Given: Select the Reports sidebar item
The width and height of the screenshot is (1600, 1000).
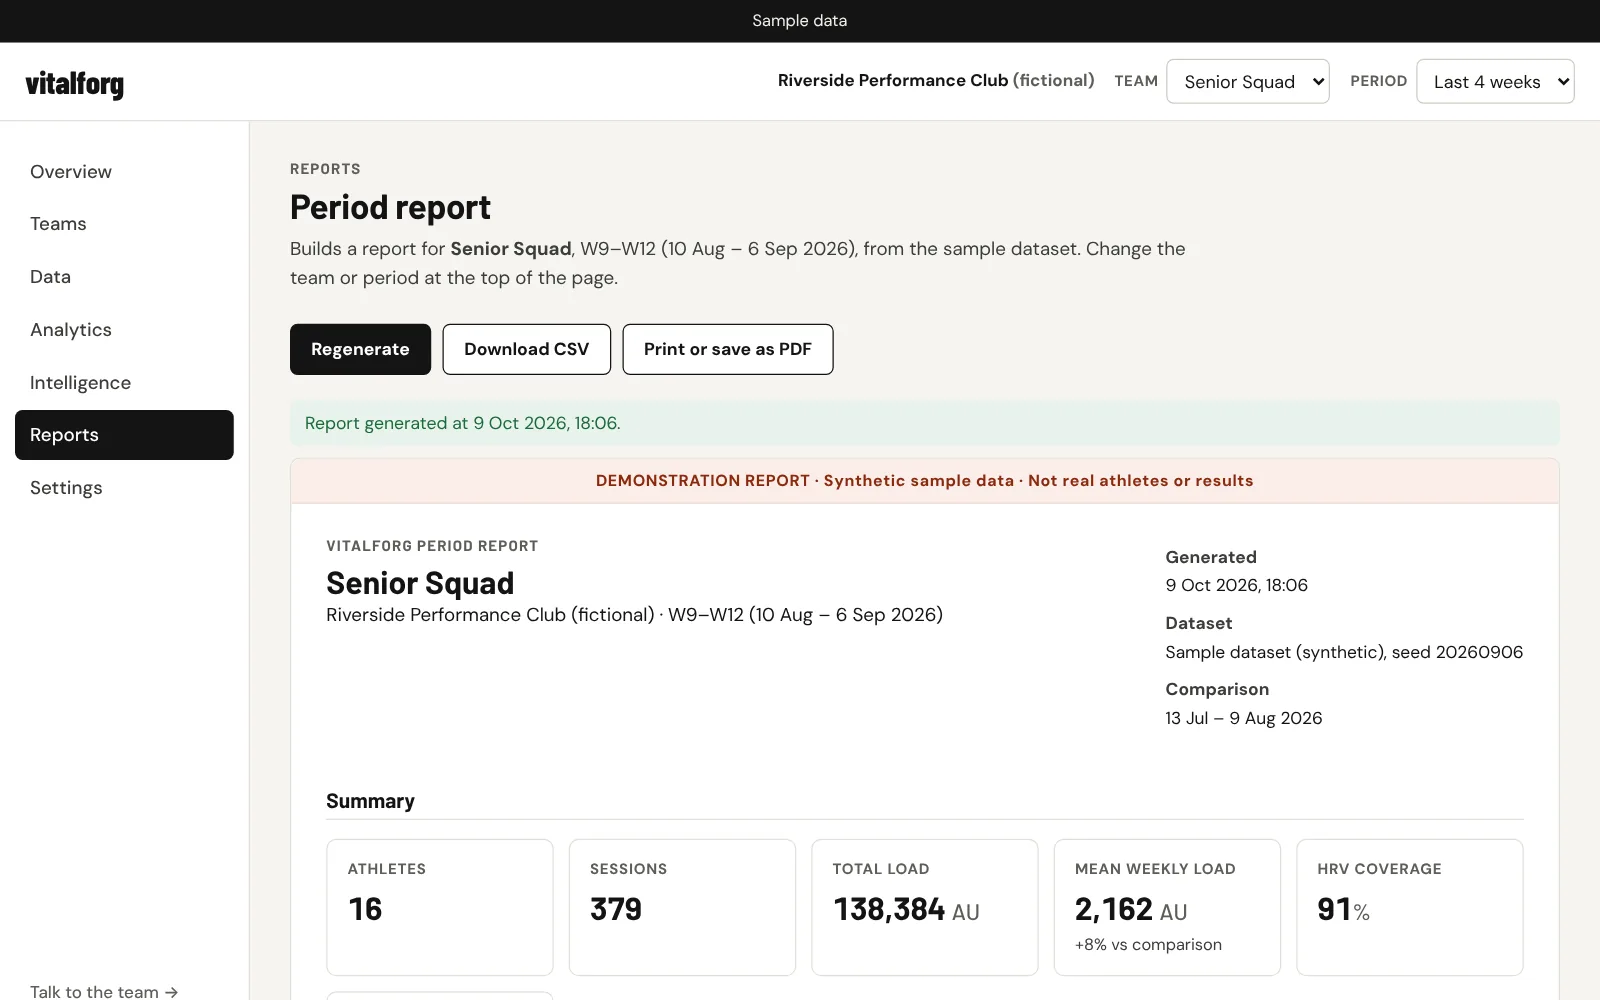Looking at the screenshot, I should [124, 435].
